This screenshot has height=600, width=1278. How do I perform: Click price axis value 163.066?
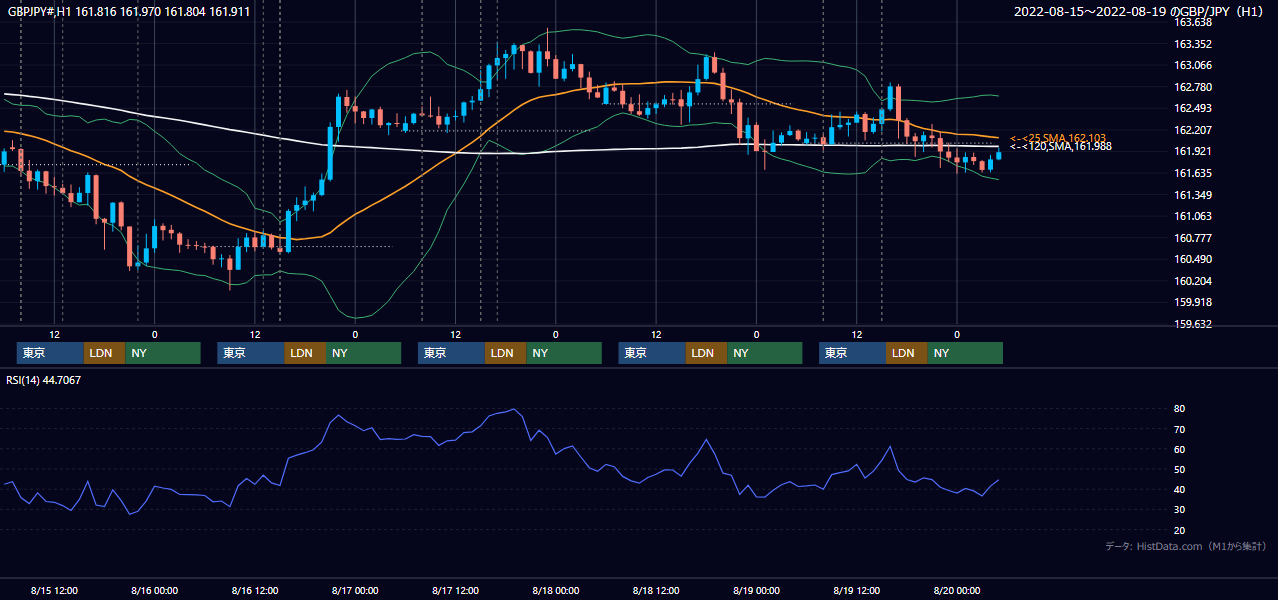1192,65
